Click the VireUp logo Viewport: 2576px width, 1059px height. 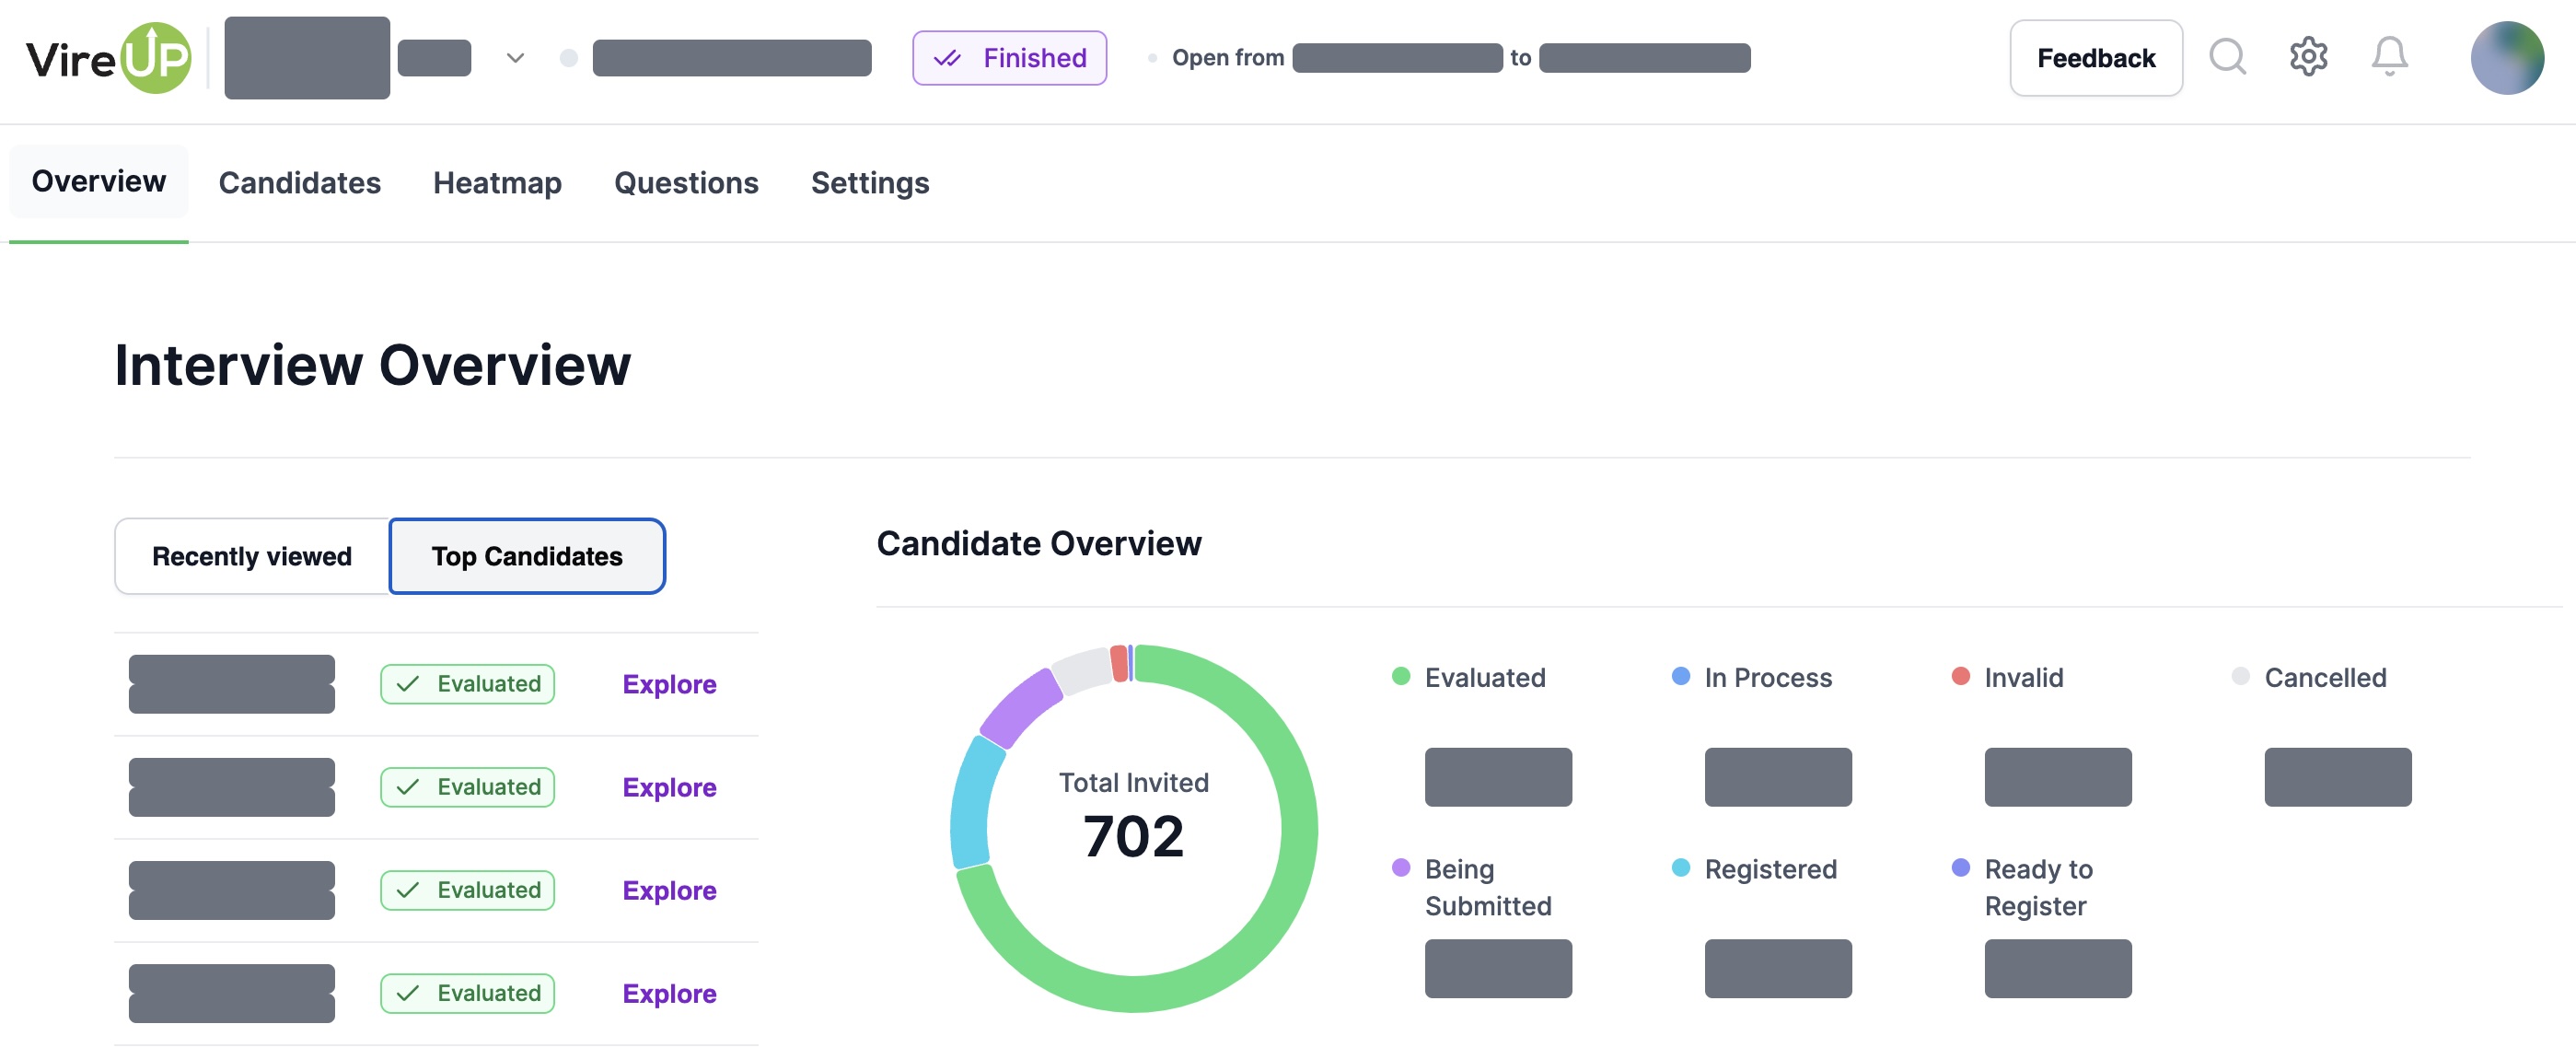point(105,58)
